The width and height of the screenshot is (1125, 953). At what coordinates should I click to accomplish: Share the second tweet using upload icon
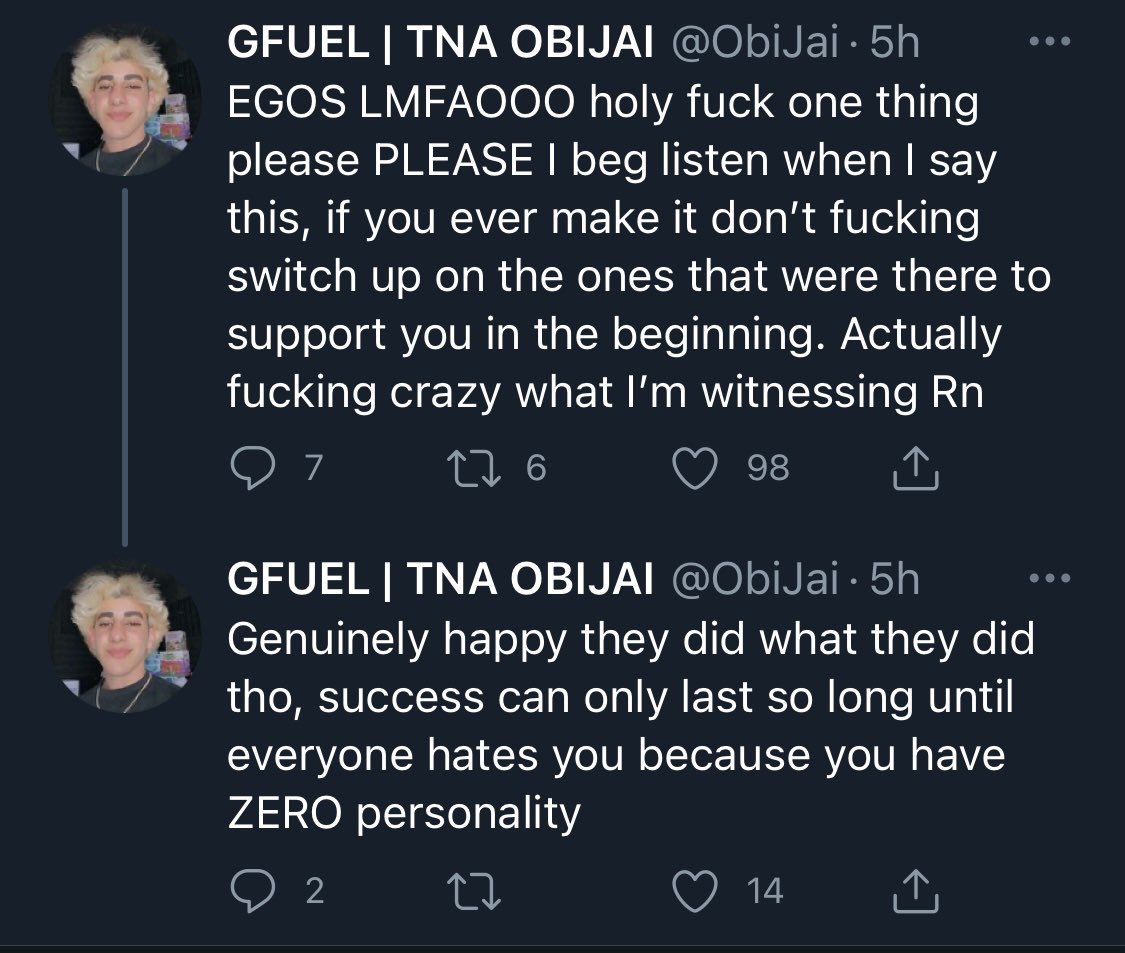(x=915, y=891)
